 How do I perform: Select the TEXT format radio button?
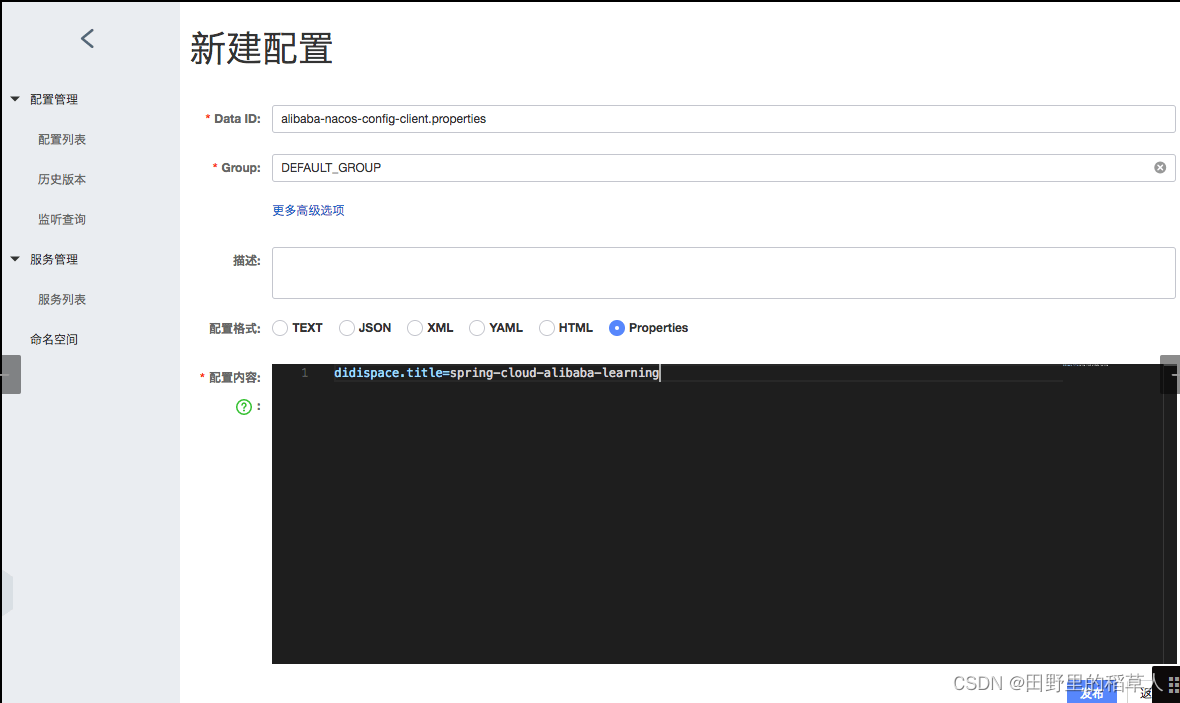tap(280, 328)
